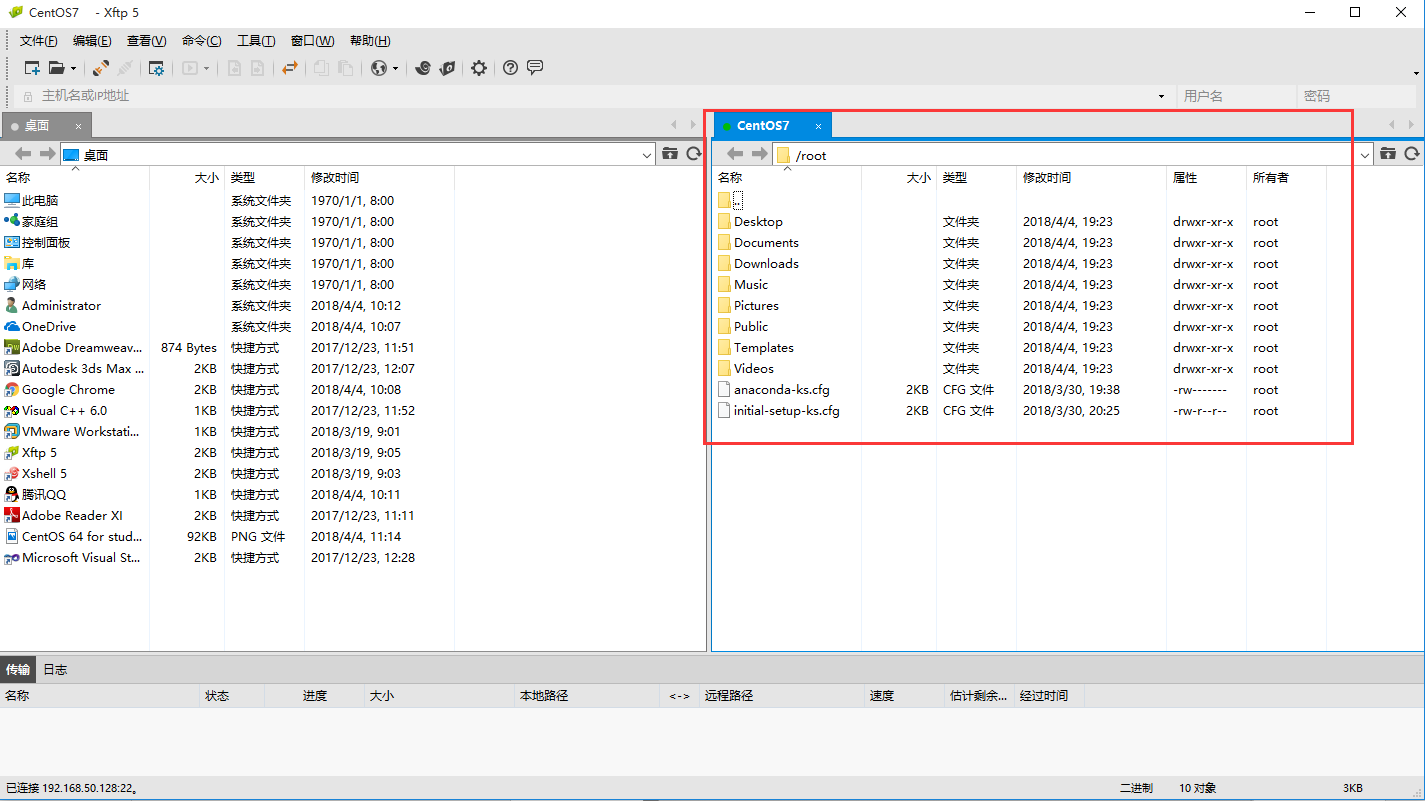
Task: Click the Open Session folder icon
Action: 57,68
